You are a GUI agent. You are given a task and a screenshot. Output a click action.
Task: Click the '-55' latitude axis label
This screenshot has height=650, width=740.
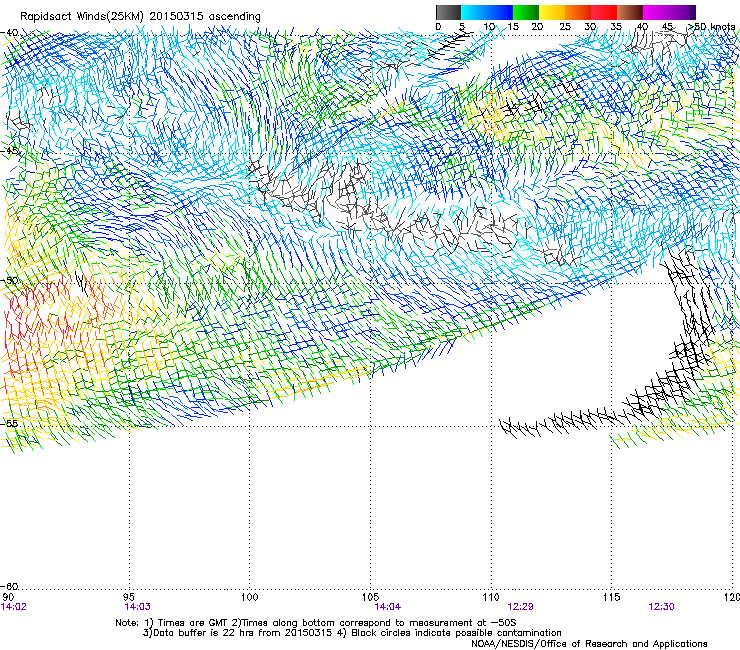[x=9, y=423]
